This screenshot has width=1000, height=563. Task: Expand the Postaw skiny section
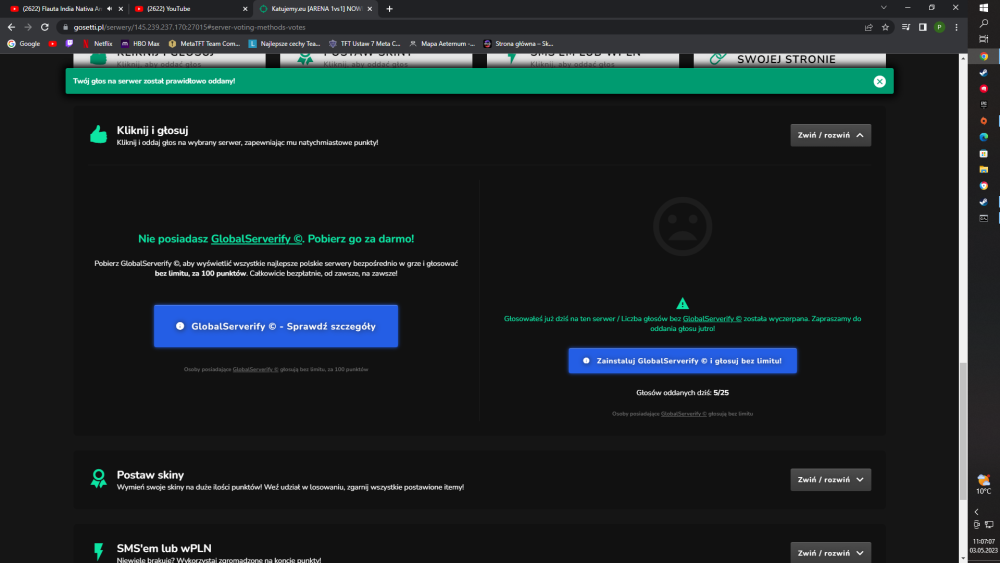click(830, 479)
